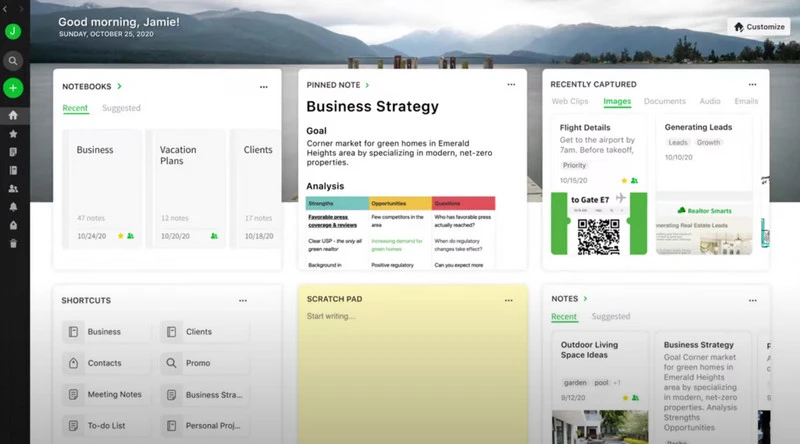Click star icon on Flight Details card
The image size is (800, 444).
pos(624,181)
